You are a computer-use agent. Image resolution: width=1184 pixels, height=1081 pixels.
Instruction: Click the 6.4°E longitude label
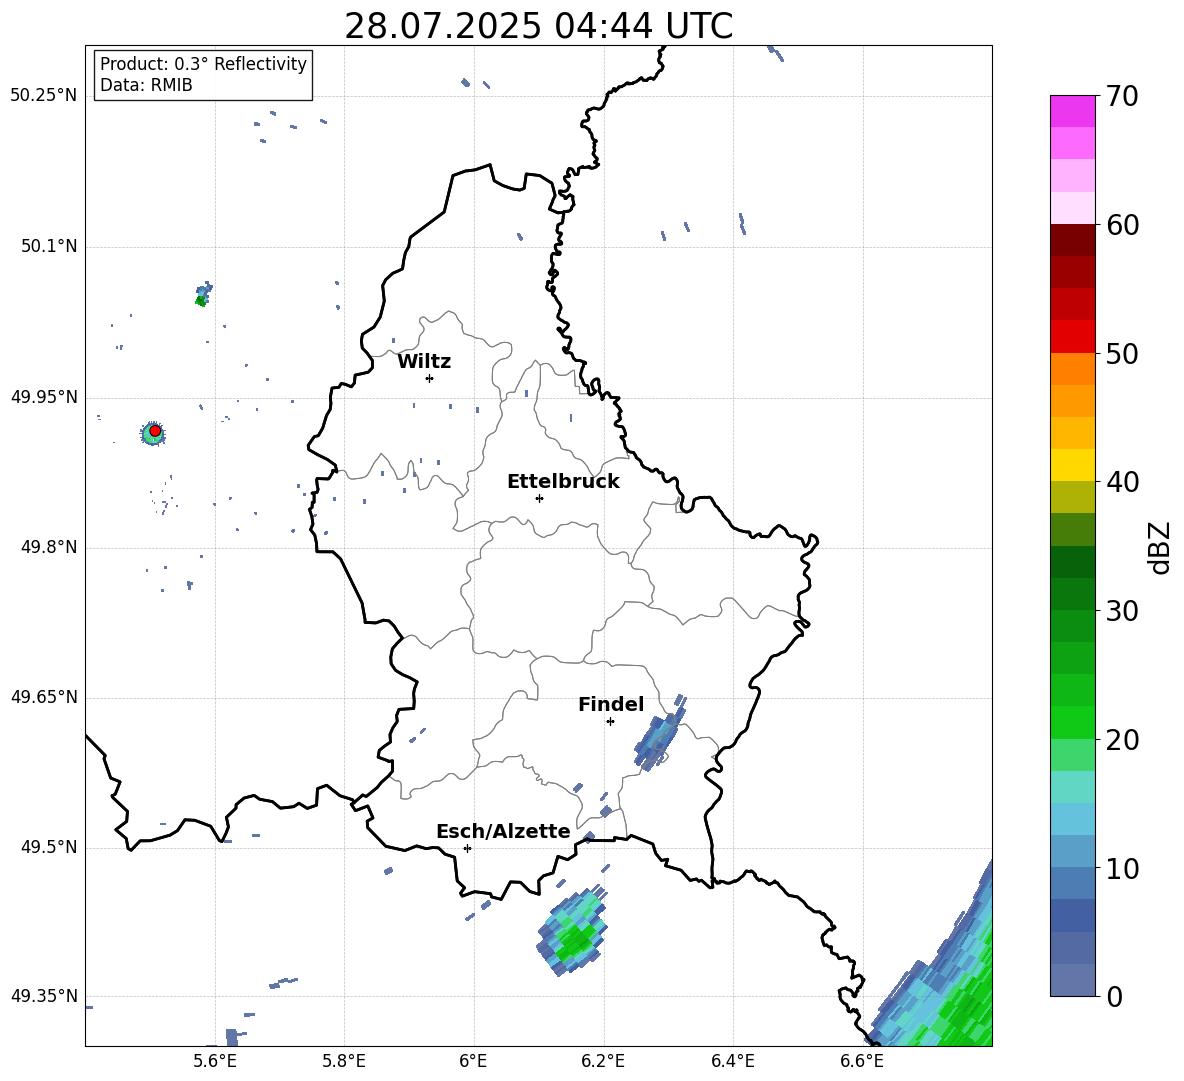pyautogui.click(x=732, y=1061)
